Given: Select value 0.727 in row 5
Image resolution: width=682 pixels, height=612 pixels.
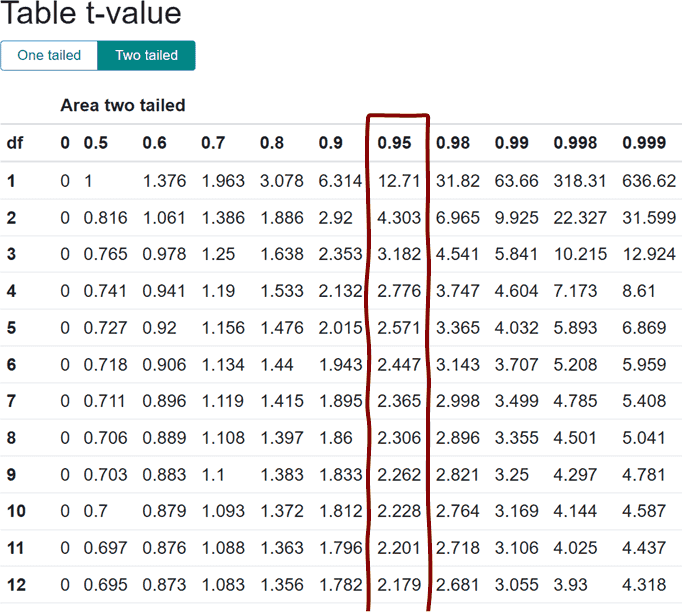Looking at the screenshot, I should pos(105,328).
